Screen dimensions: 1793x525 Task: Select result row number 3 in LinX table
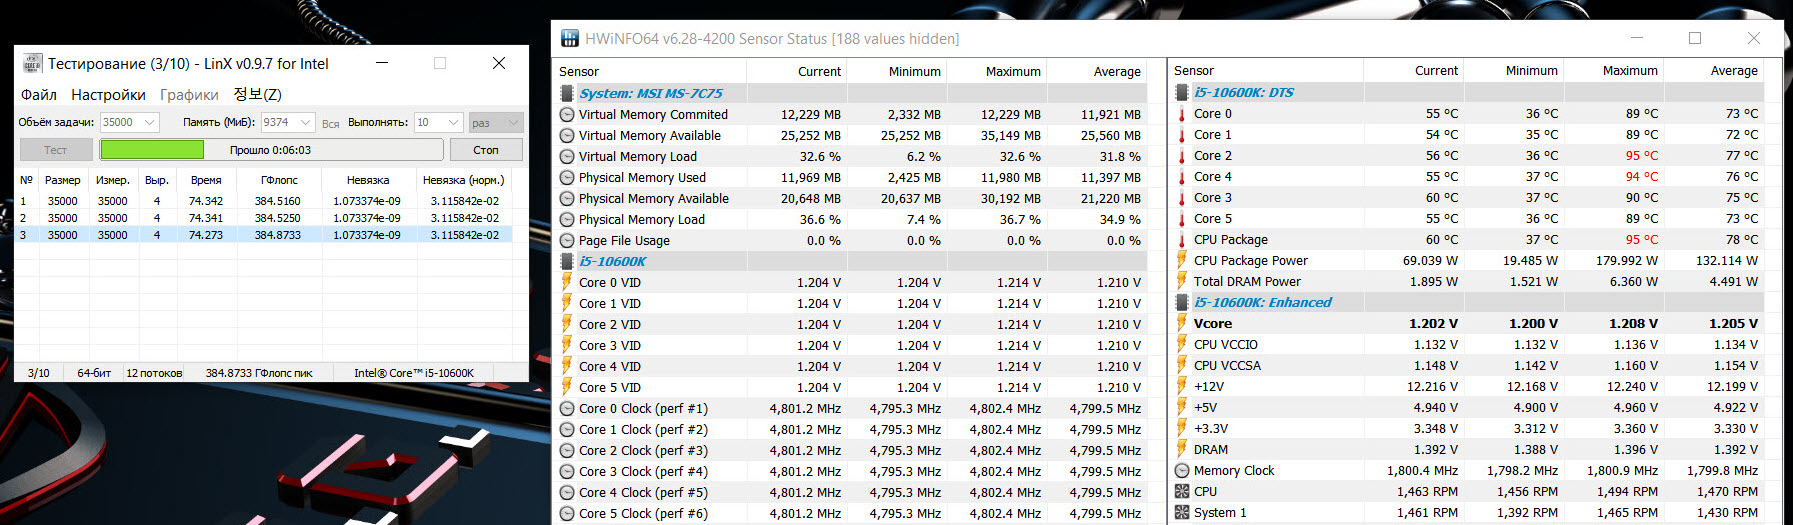point(265,235)
